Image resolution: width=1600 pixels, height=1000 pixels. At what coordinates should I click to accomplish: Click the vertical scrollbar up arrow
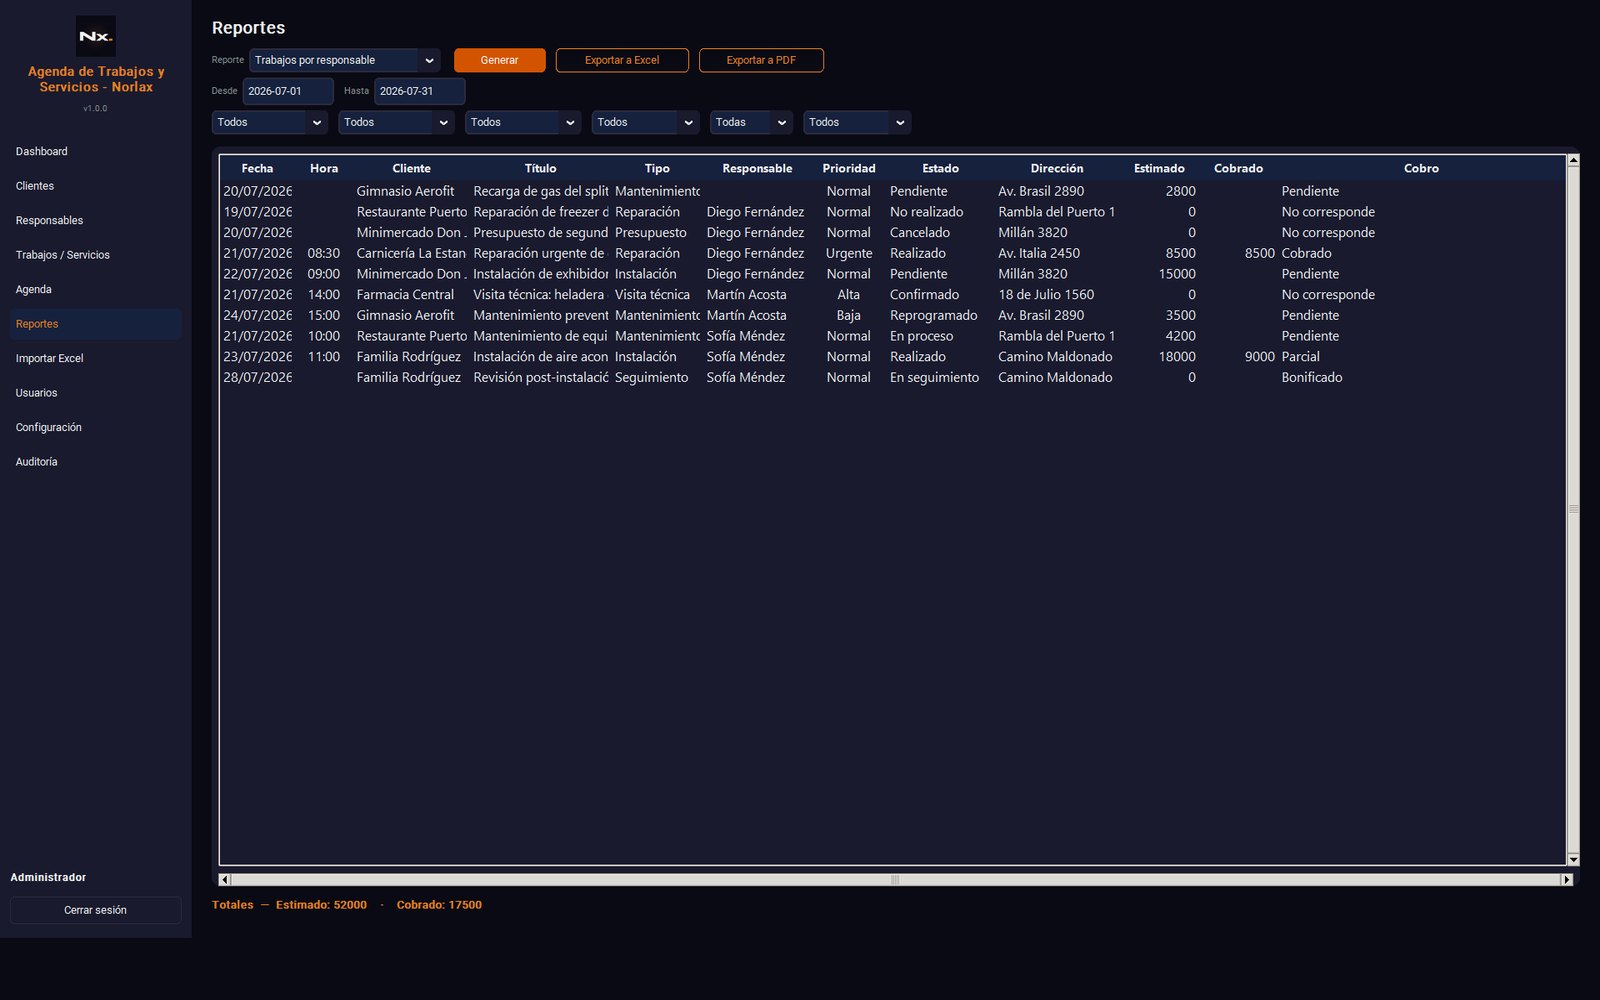pos(1573,160)
